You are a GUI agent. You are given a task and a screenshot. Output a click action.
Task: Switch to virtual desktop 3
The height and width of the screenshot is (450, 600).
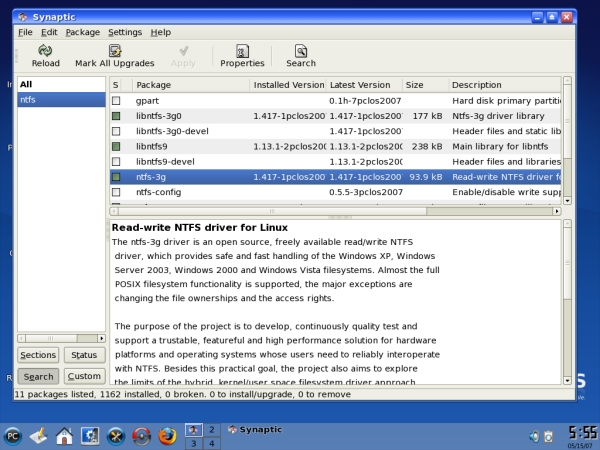point(194,443)
